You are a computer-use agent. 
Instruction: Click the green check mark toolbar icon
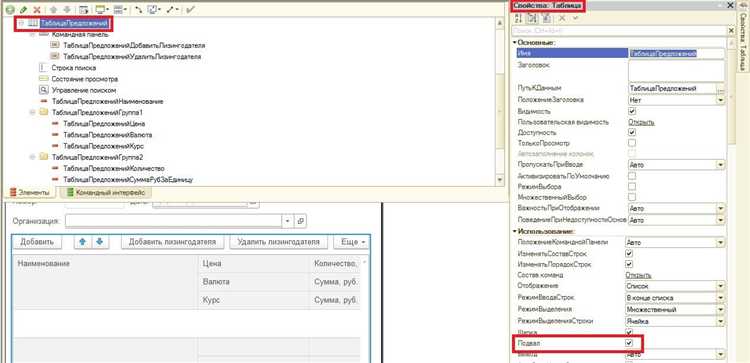coord(190,10)
